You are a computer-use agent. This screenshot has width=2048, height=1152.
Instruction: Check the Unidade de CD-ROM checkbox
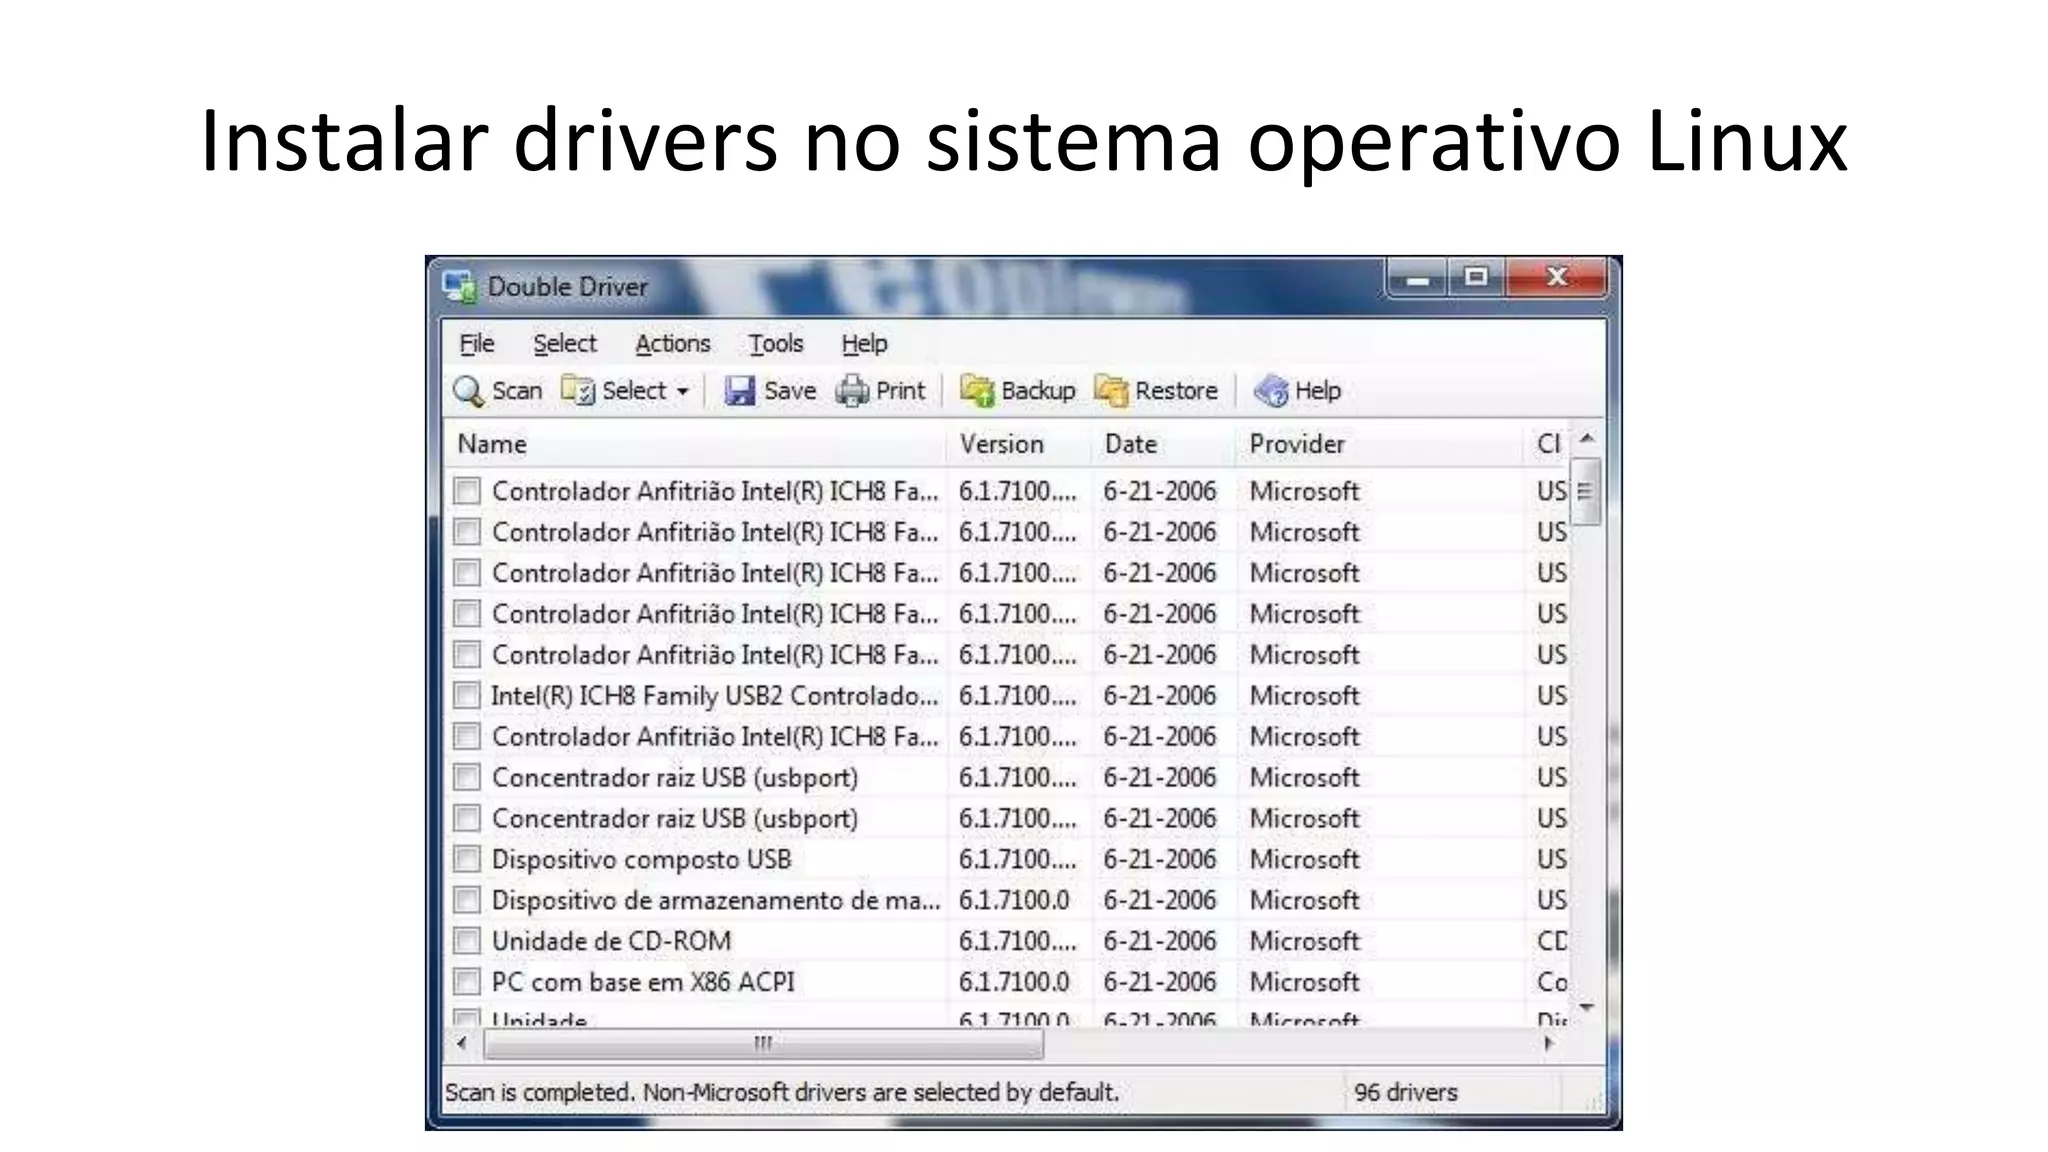tap(467, 941)
